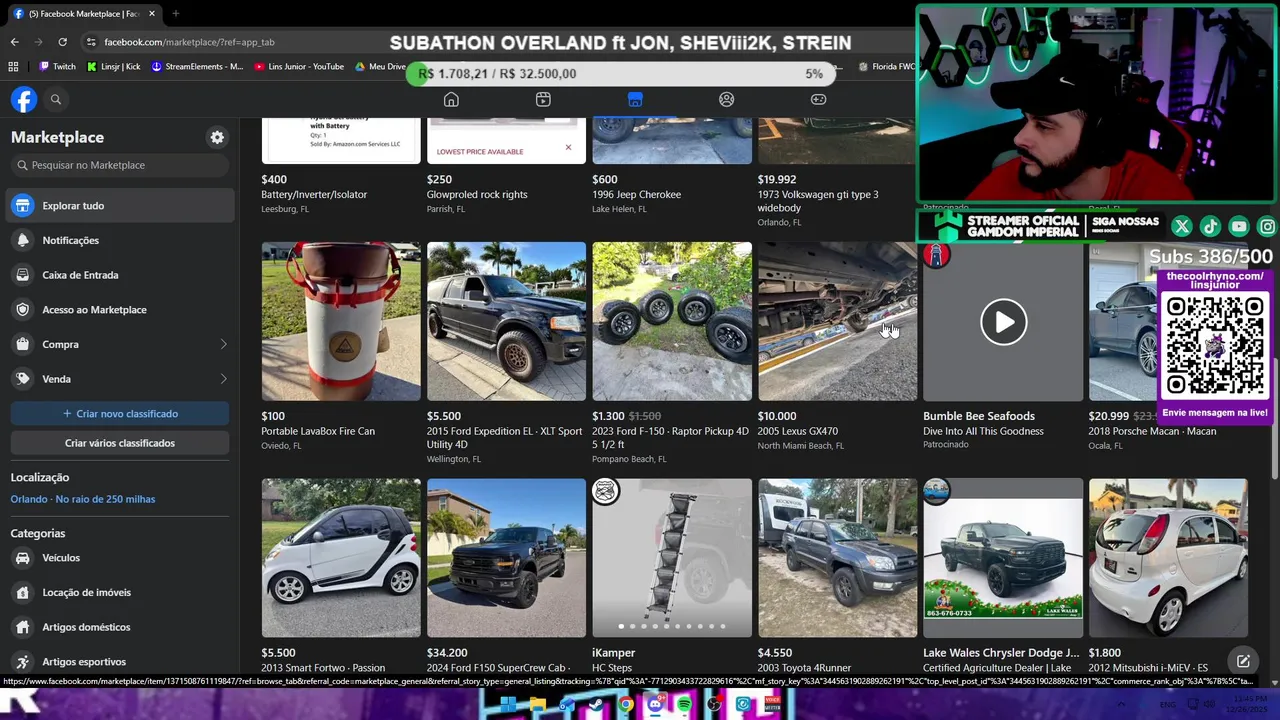The image size is (1280, 720).
Task: Go to the Facebook Home tab icon
Action: (x=451, y=99)
